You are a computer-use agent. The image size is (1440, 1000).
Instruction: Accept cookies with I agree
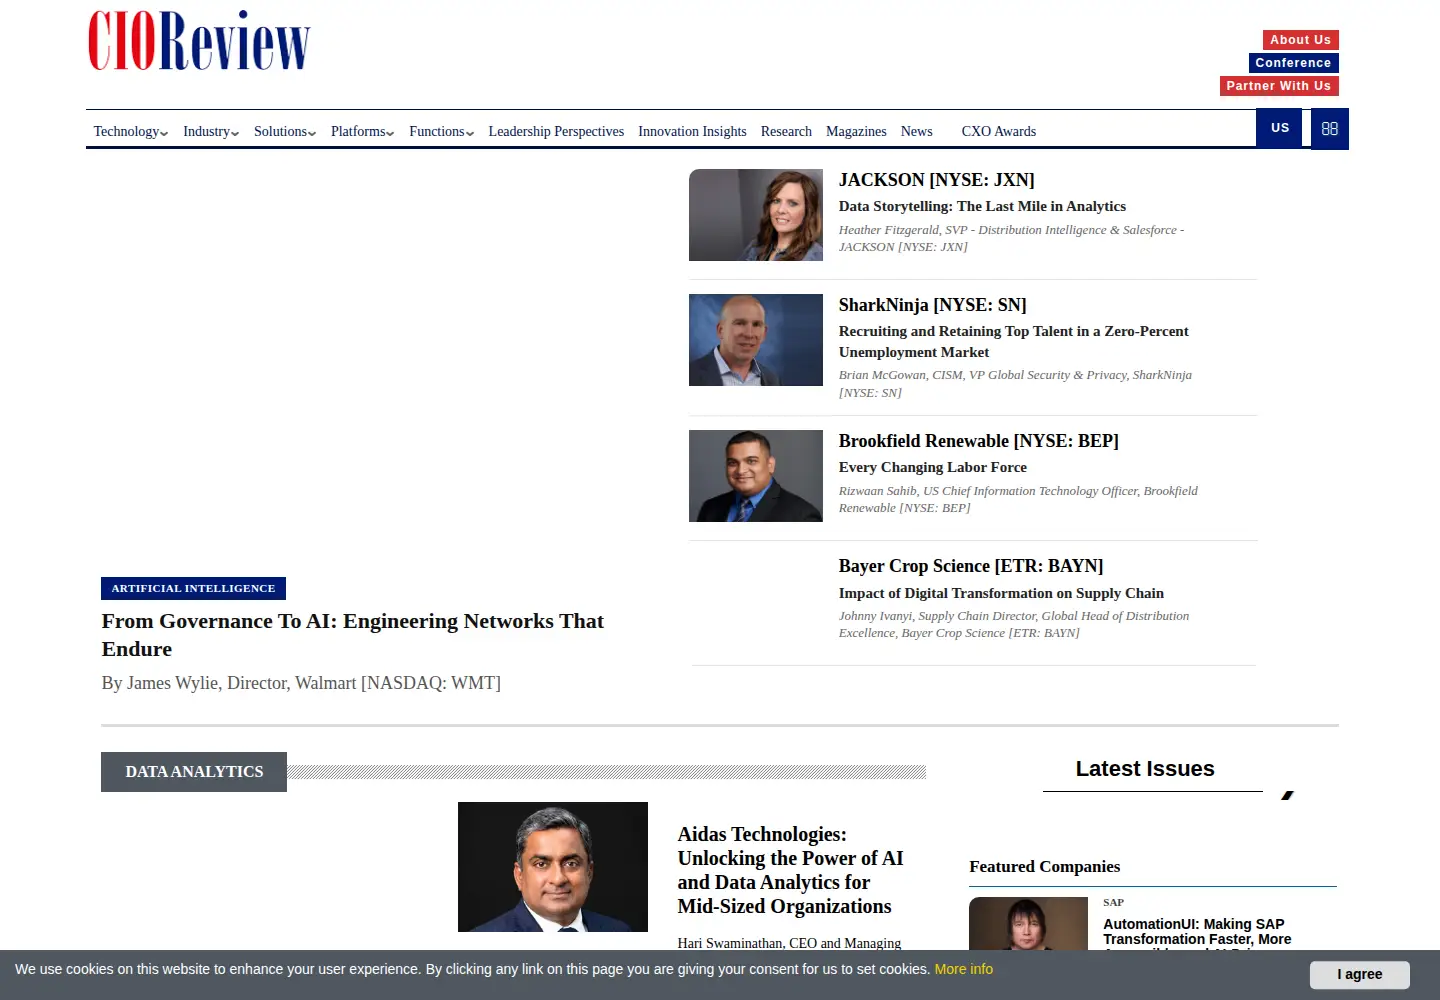click(x=1360, y=974)
